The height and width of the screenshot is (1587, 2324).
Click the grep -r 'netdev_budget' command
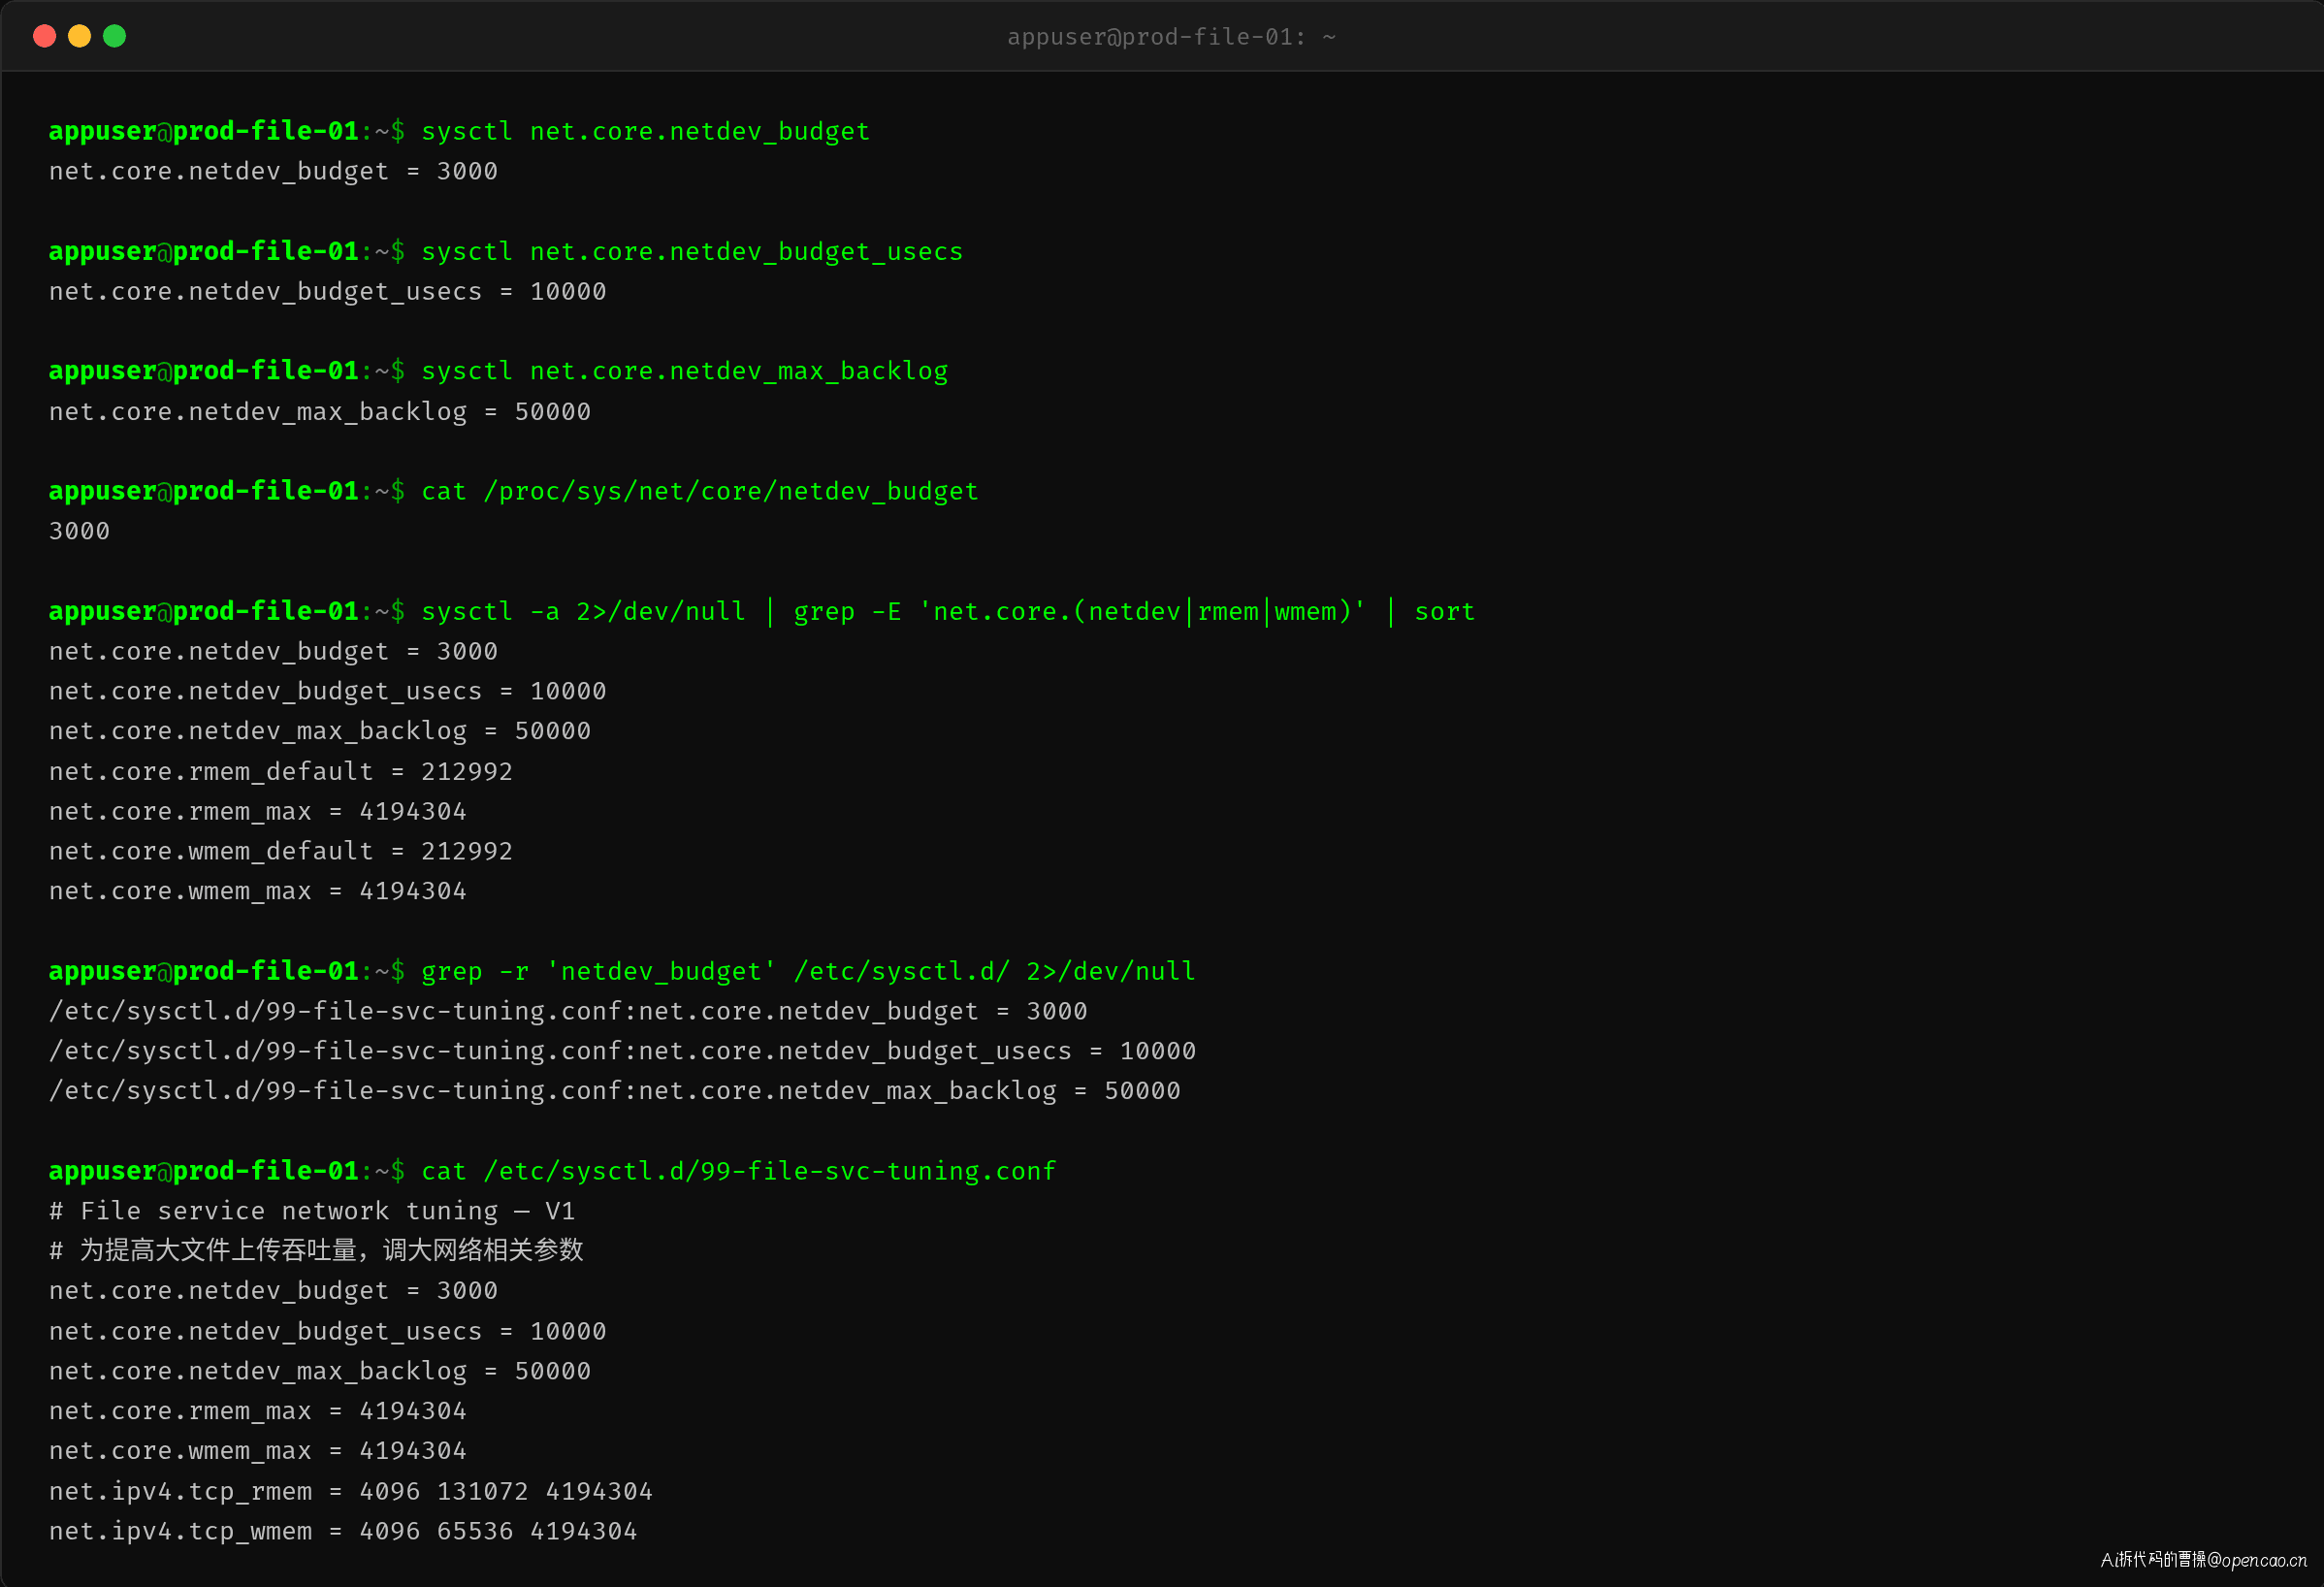pyautogui.click(x=808, y=971)
